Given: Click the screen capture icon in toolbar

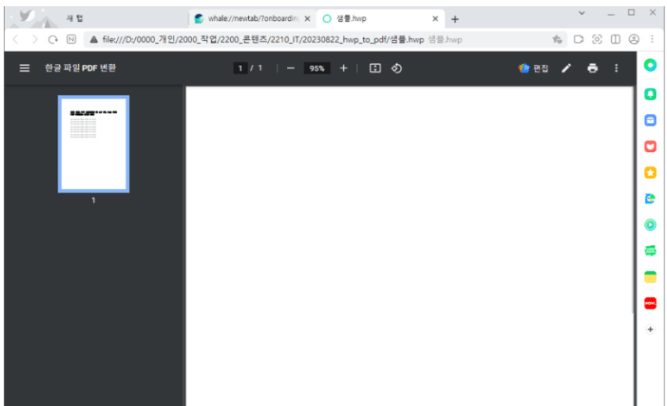Looking at the screenshot, I should pyautogui.click(x=597, y=40).
